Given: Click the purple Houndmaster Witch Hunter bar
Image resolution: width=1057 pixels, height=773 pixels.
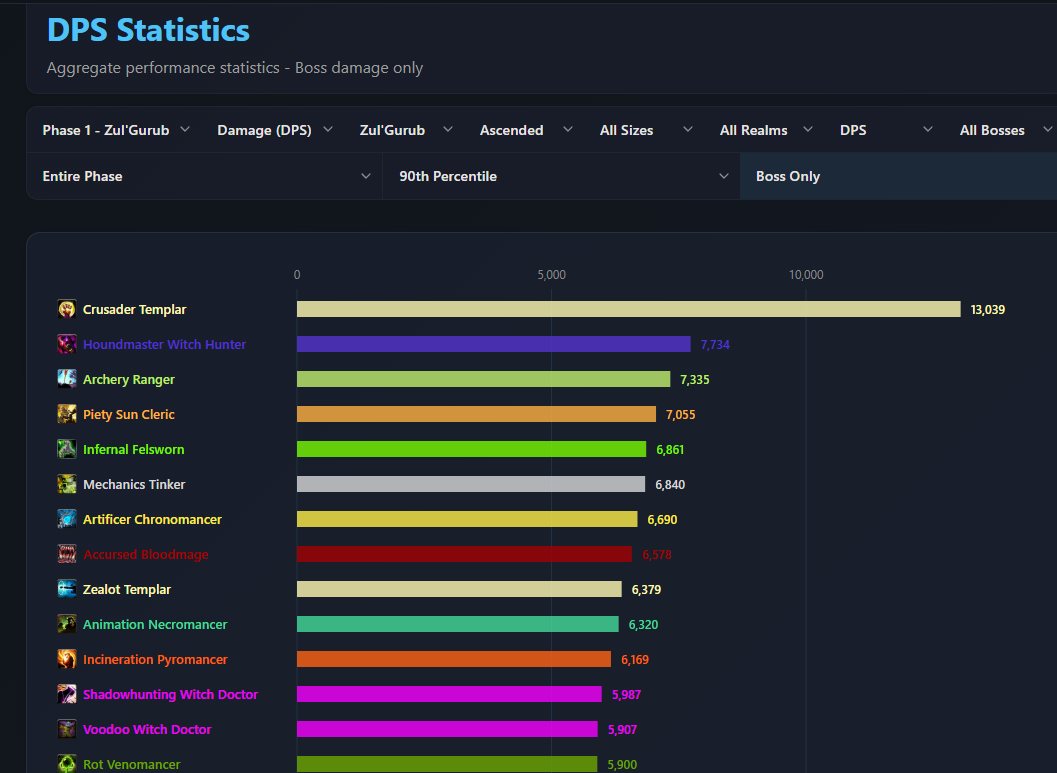Looking at the screenshot, I should pyautogui.click(x=493, y=344).
